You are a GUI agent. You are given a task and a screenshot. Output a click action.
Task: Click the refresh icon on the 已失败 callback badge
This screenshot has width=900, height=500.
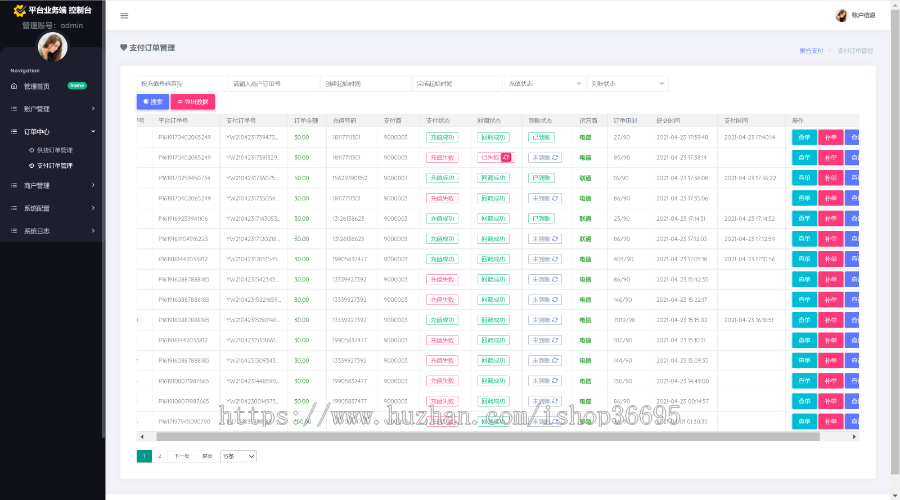click(x=505, y=157)
